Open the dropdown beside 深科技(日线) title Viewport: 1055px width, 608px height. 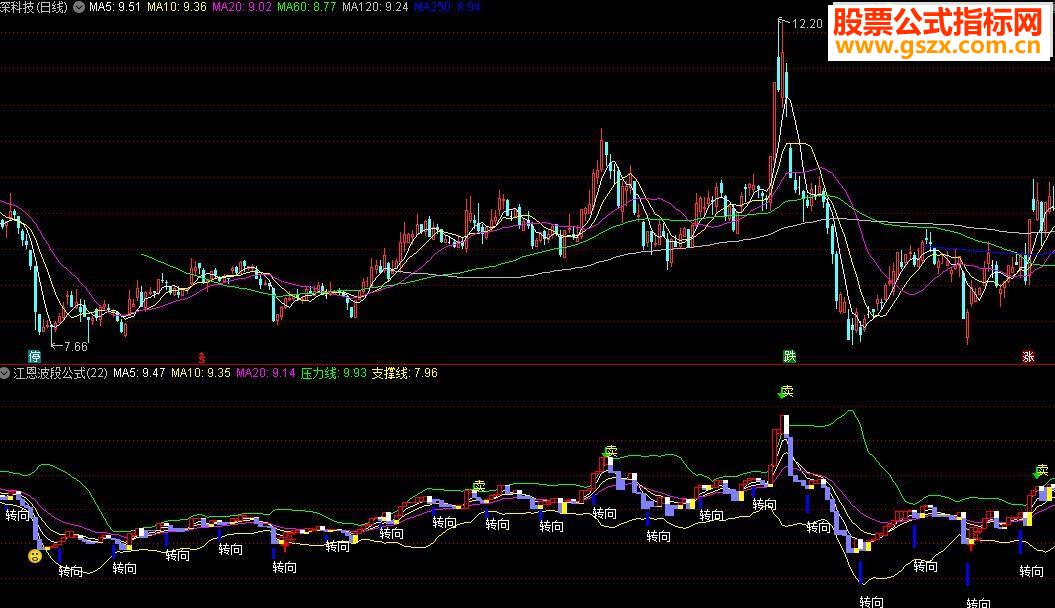coord(79,7)
